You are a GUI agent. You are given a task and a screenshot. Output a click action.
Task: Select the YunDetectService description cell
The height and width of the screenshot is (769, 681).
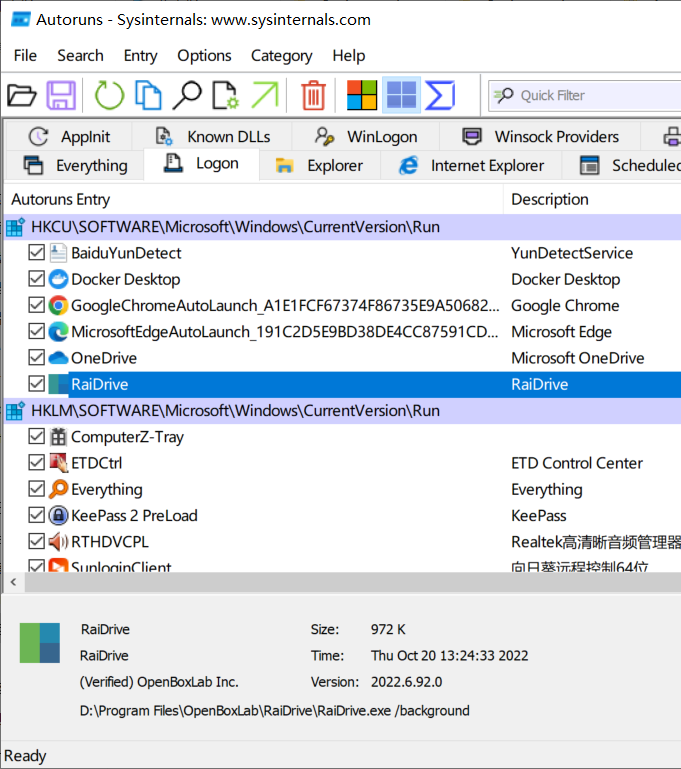tap(572, 253)
